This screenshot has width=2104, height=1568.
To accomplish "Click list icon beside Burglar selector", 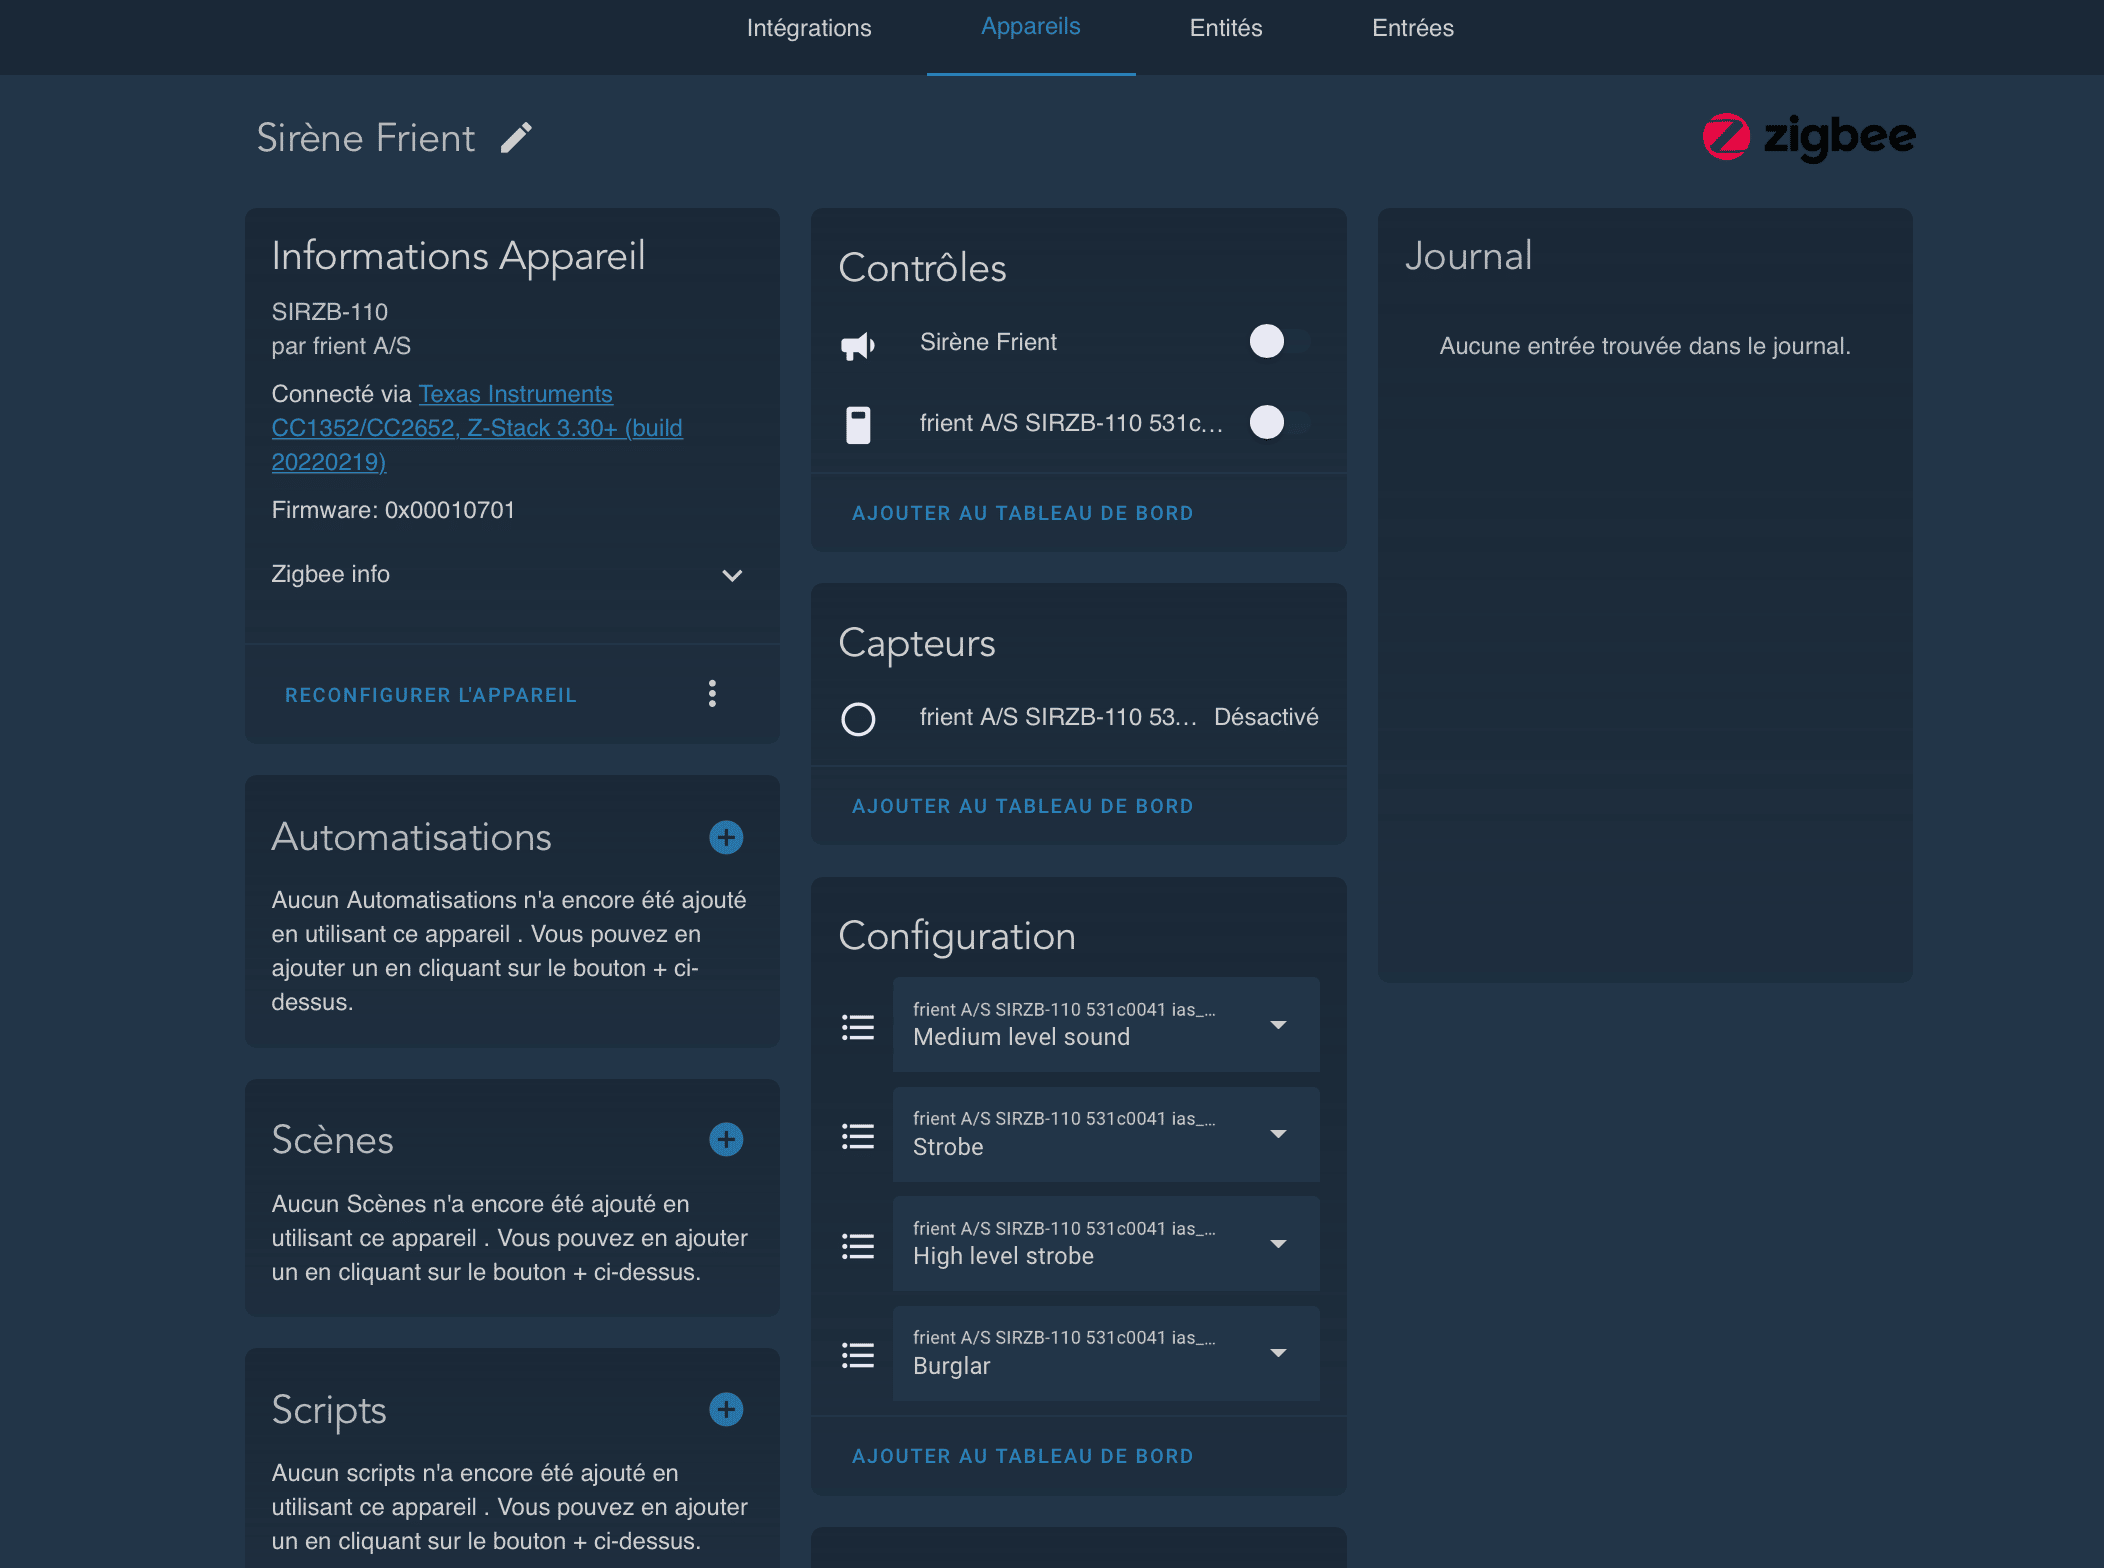I will [x=858, y=1356].
